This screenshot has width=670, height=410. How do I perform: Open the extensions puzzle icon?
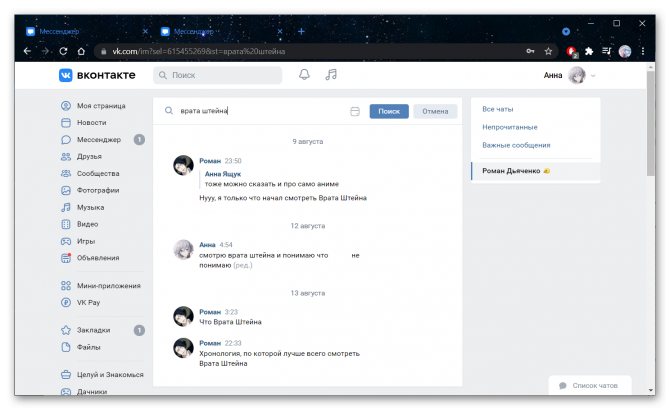[589, 51]
